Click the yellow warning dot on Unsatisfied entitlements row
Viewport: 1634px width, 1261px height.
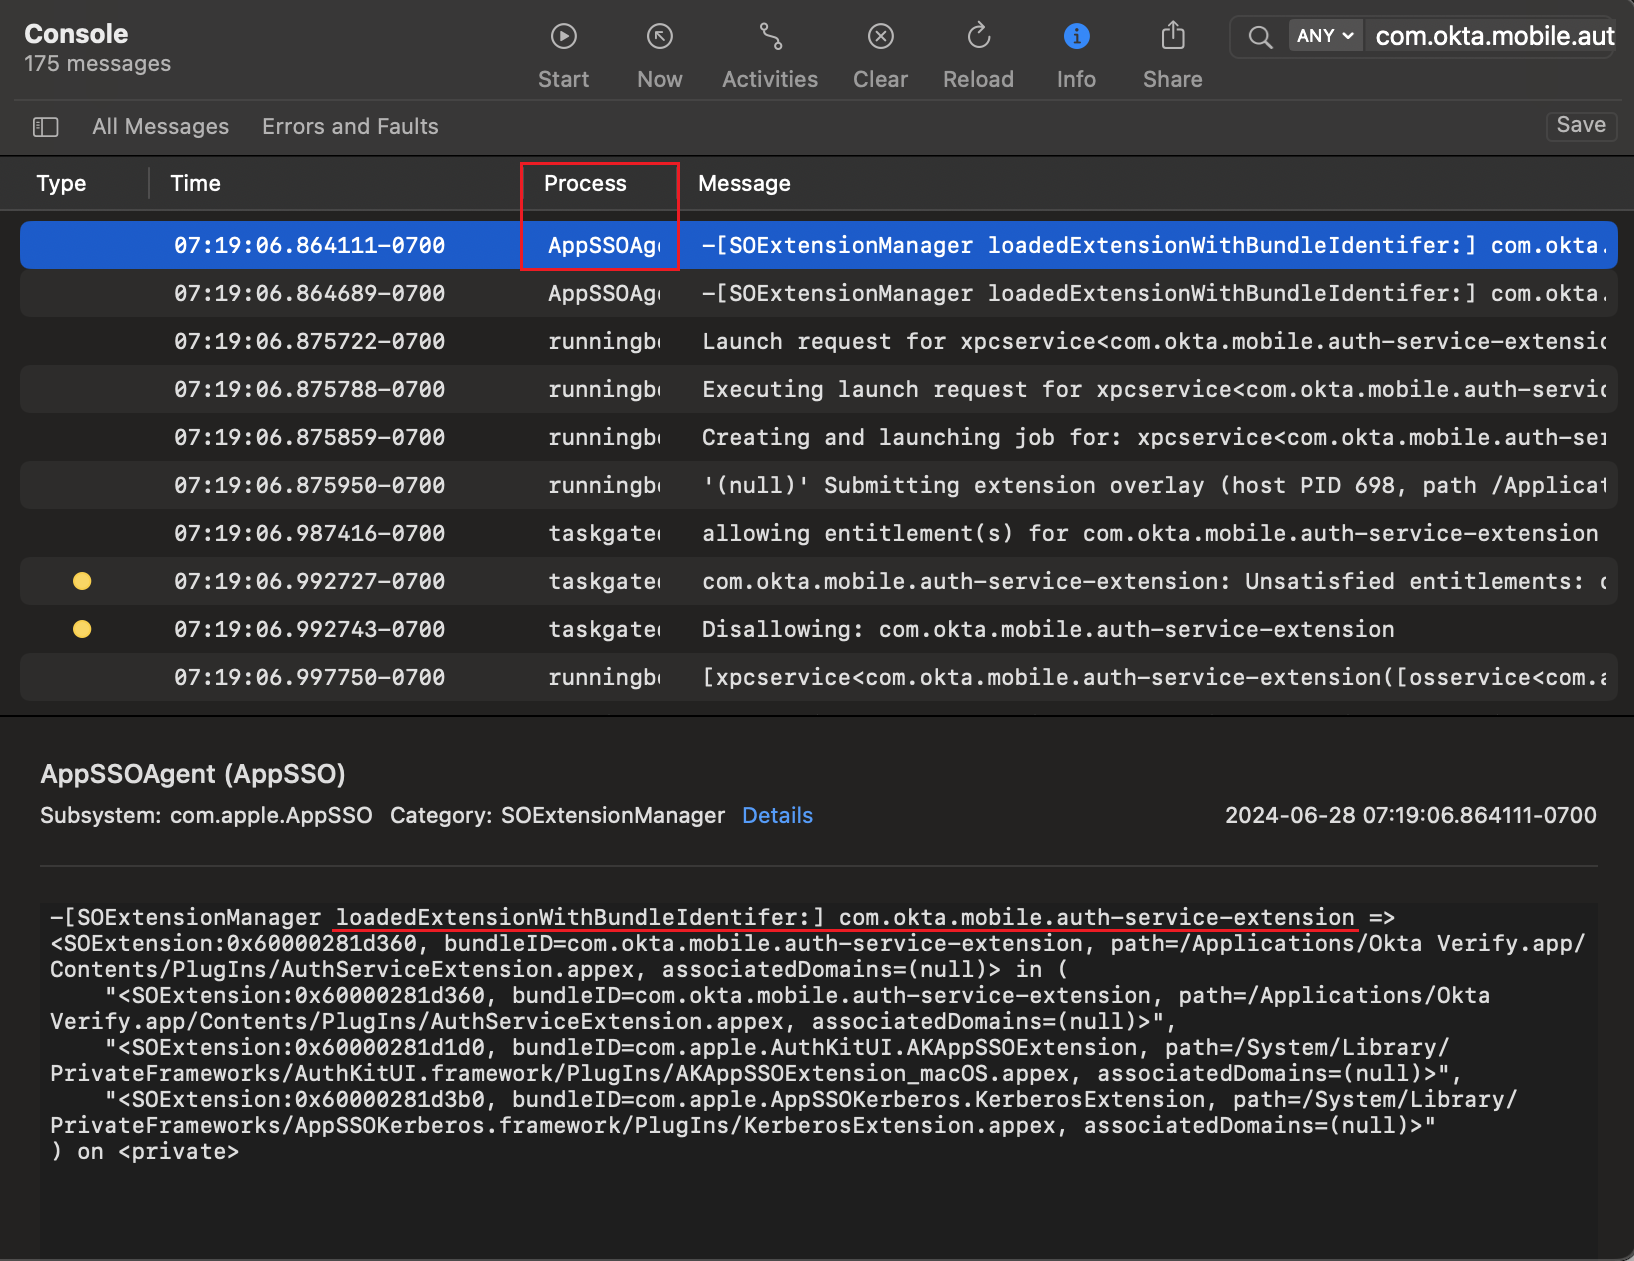82,581
